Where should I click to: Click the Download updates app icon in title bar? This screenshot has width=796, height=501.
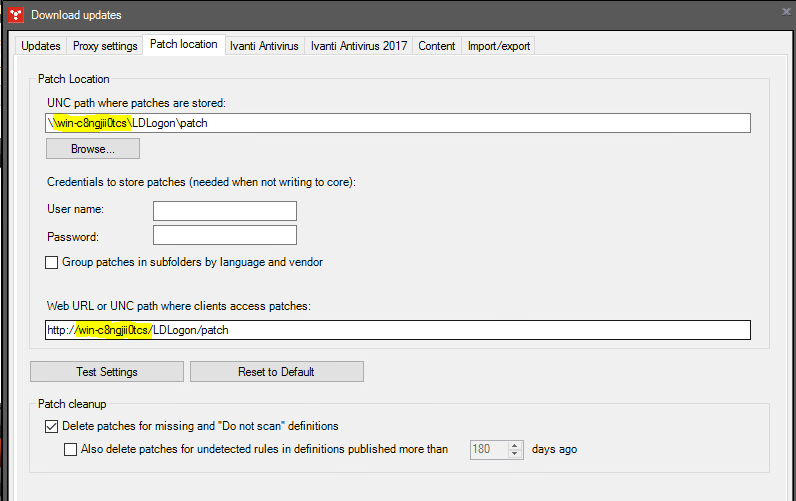(16, 15)
